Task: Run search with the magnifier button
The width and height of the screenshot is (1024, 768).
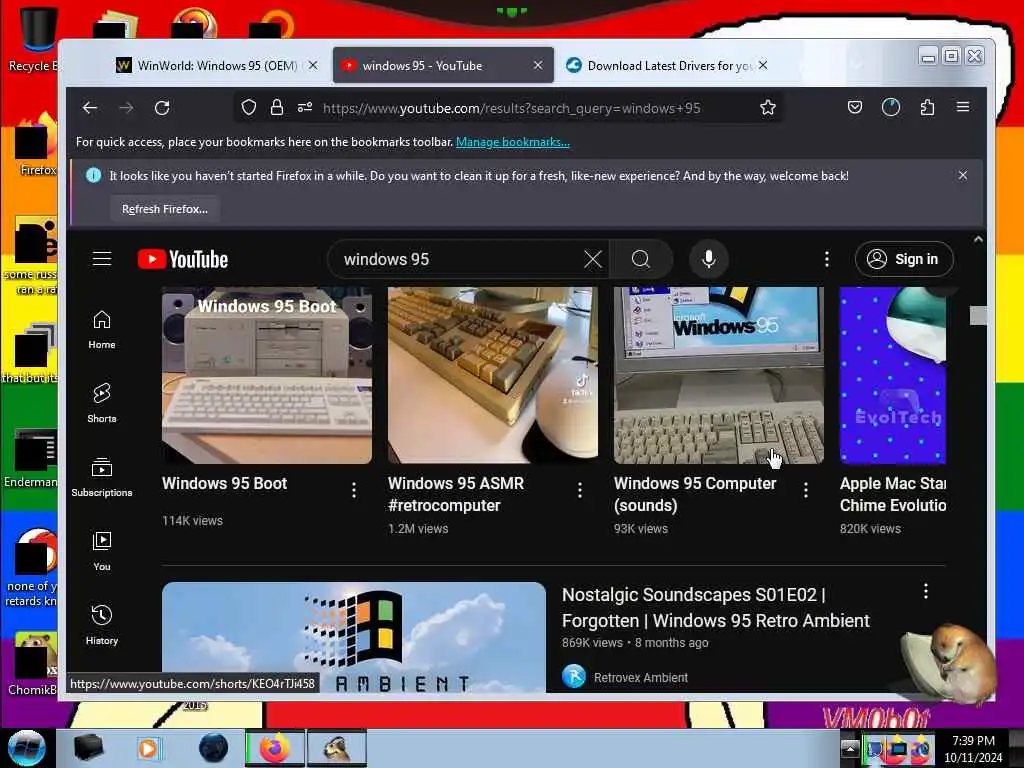Action: click(641, 259)
